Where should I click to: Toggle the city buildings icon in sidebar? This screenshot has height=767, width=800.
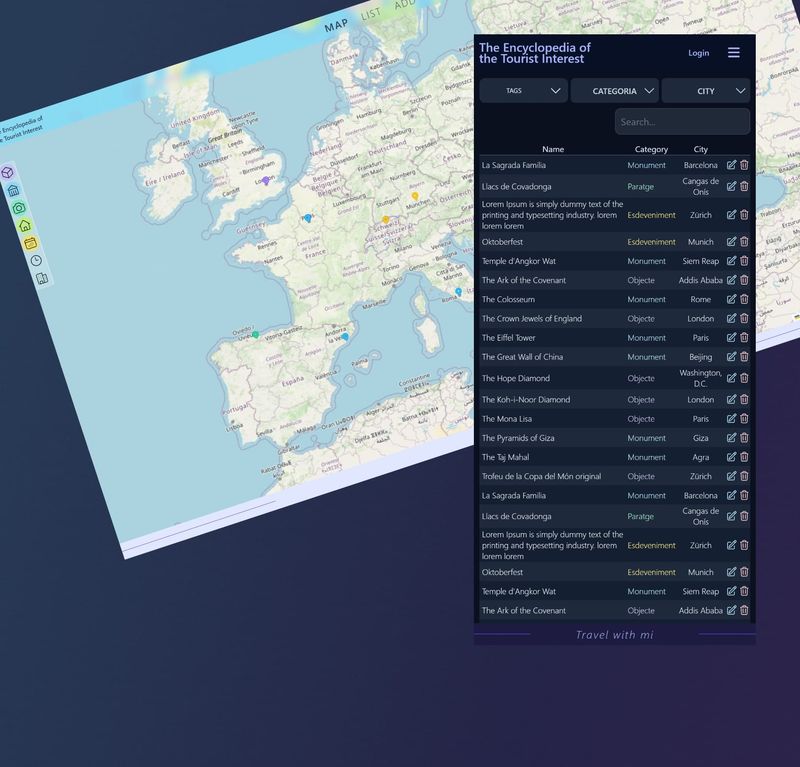[x=42, y=278]
